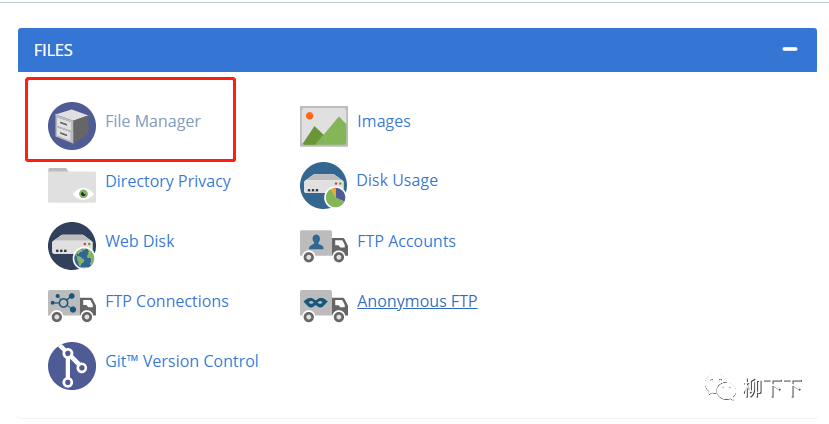
Task: Open the FTP Connections truck icon
Action: click(72, 305)
